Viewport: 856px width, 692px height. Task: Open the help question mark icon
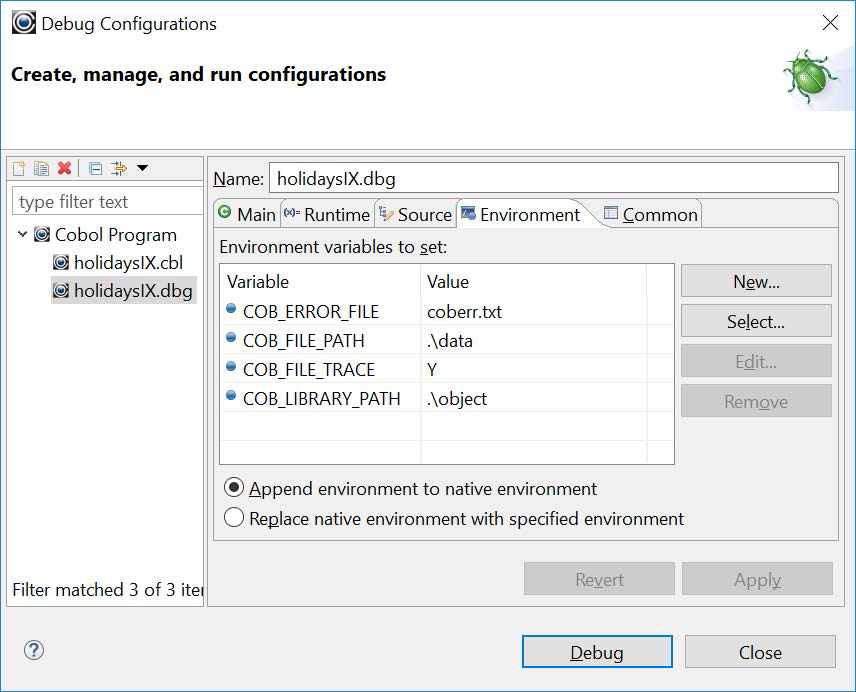tap(33, 651)
